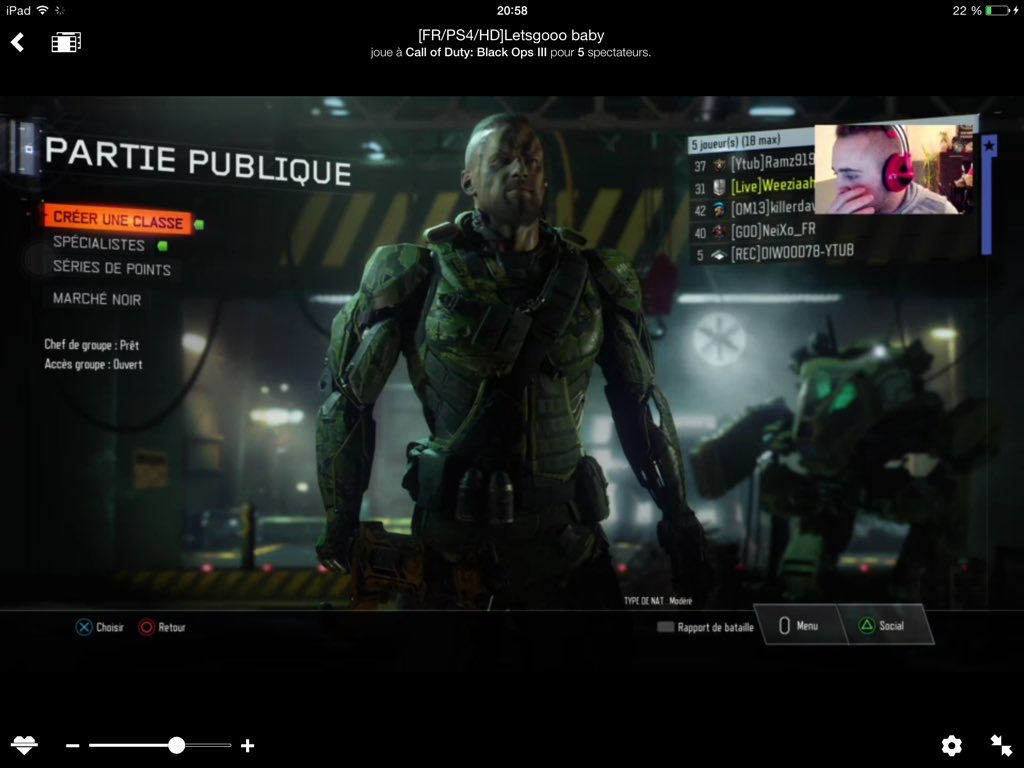Click the circle Retour icon
This screenshot has width=1024, height=768.
coord(146,627)
